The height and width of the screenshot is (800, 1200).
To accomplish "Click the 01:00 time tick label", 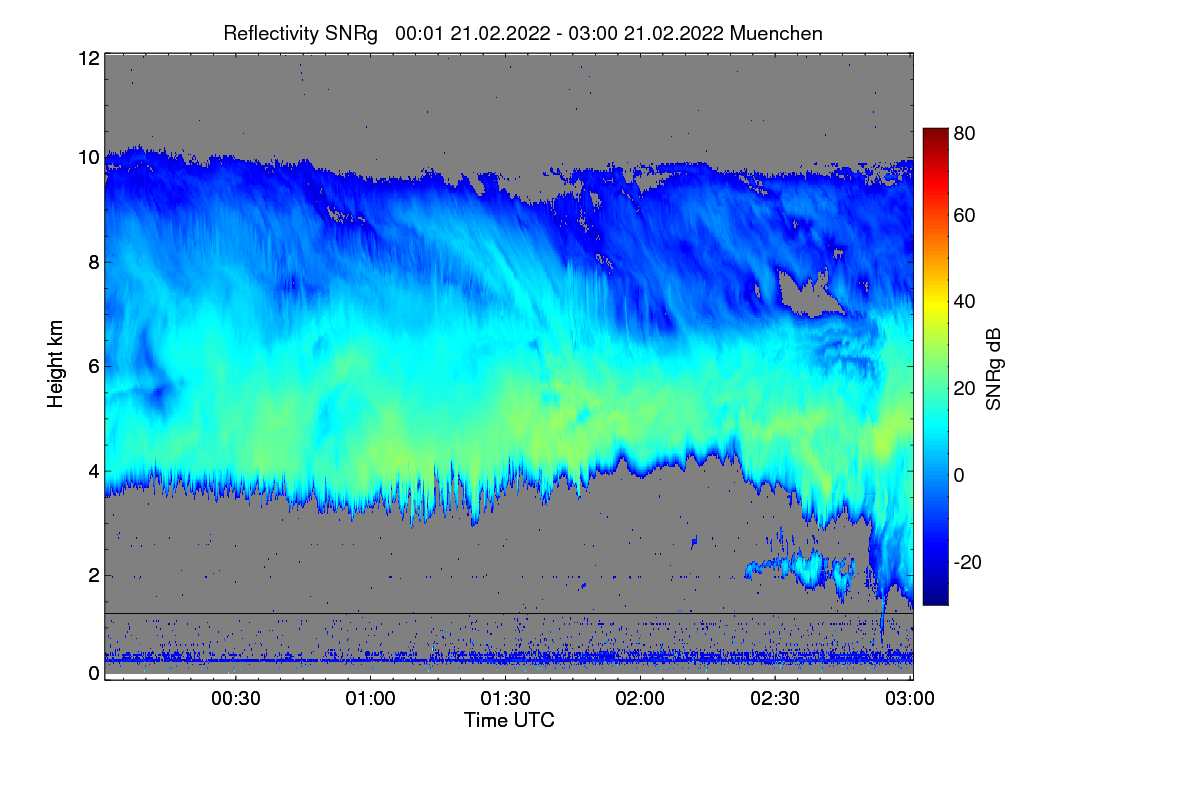I will [x=371, y=699].
